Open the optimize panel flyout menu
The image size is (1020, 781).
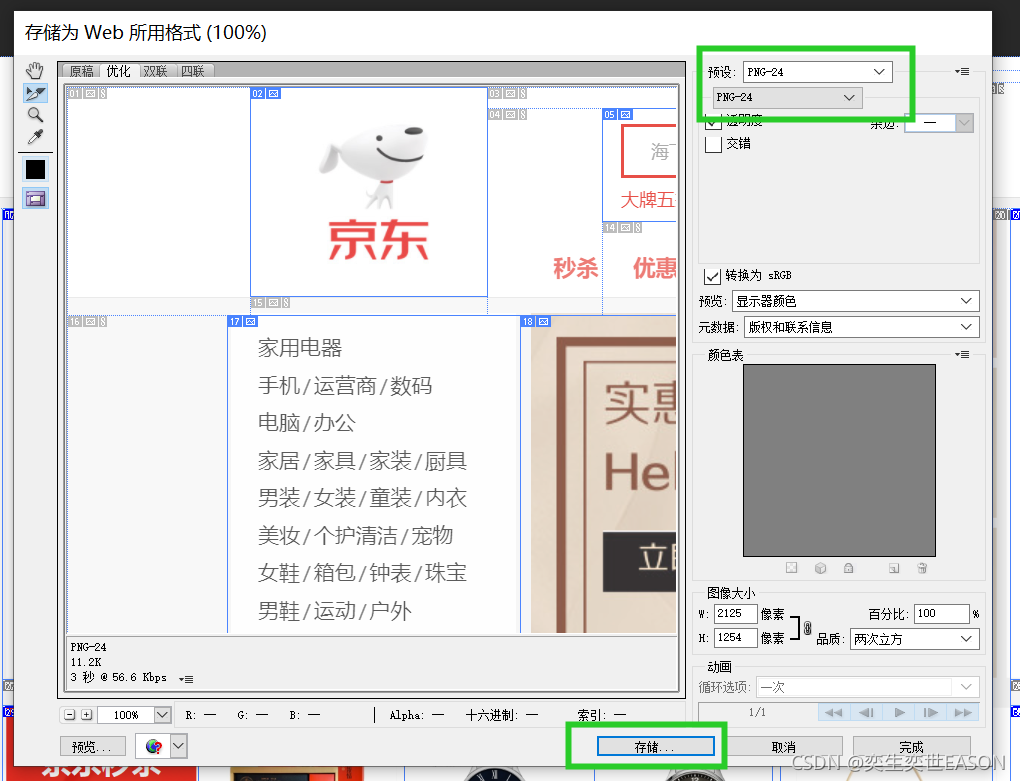[962, 72]
